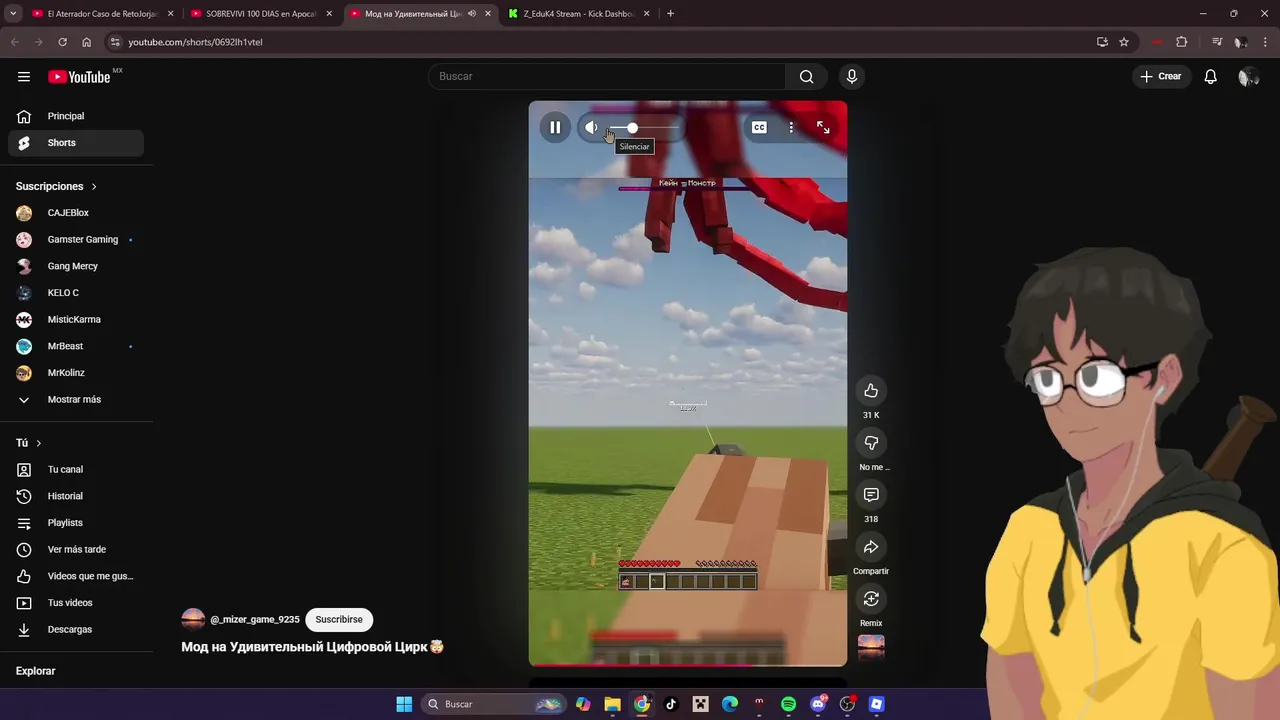Seek on the Short's red progress bar
The height and width of the screenshot is (720, 1280).
pyautogui.click(x=688, y=664)
